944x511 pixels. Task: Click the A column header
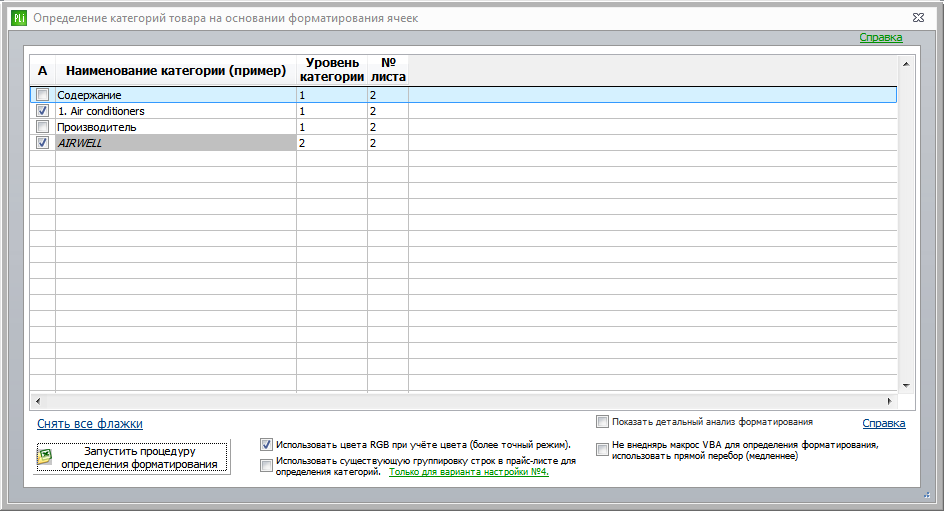click(43, 70)
